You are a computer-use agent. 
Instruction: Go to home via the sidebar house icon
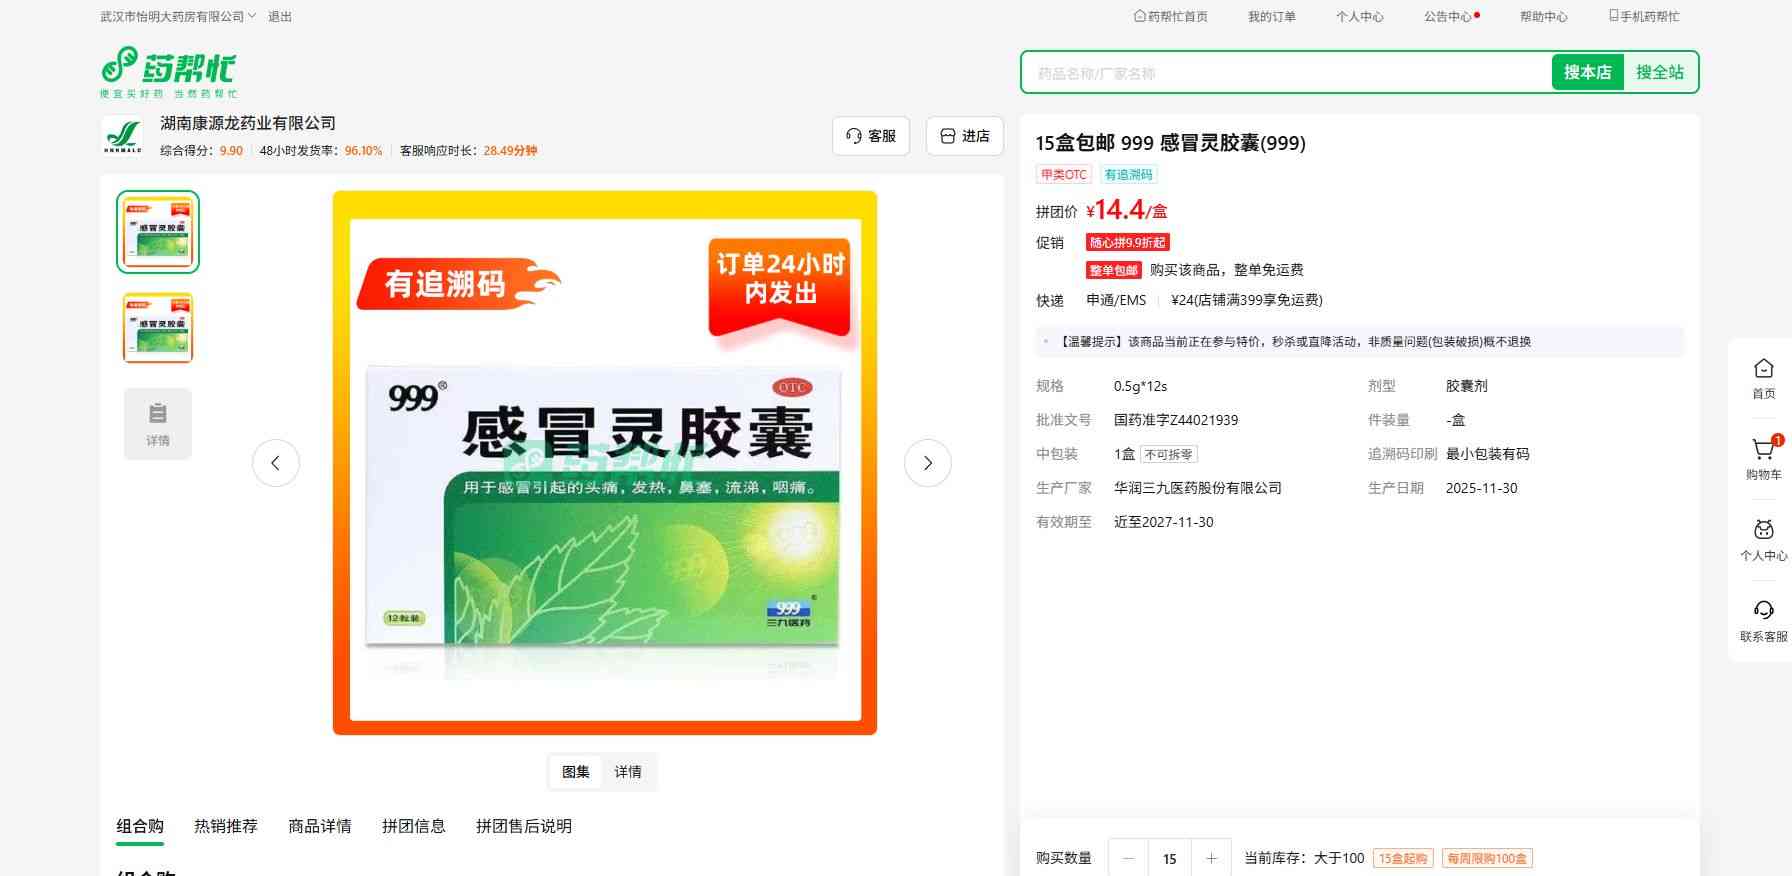pyautogui.click(x=1763, y=378)
